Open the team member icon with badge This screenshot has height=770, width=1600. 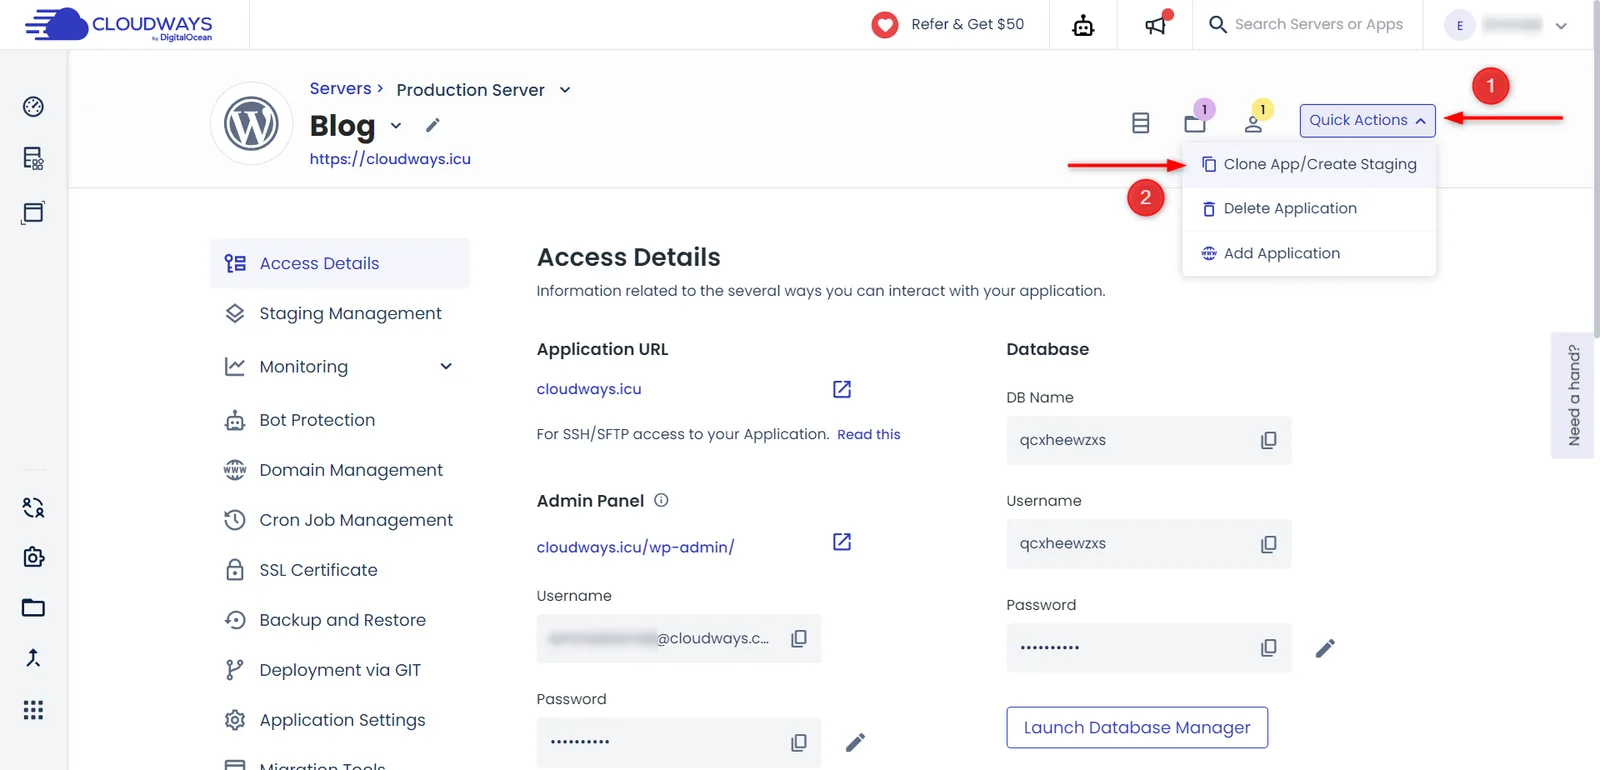pos(1253,123)
